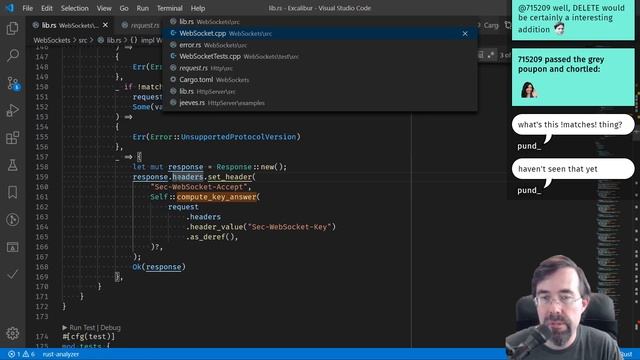640x360 pixels.
Task: Select jeeves.rs in quick open list
Action: click(320, 103)
